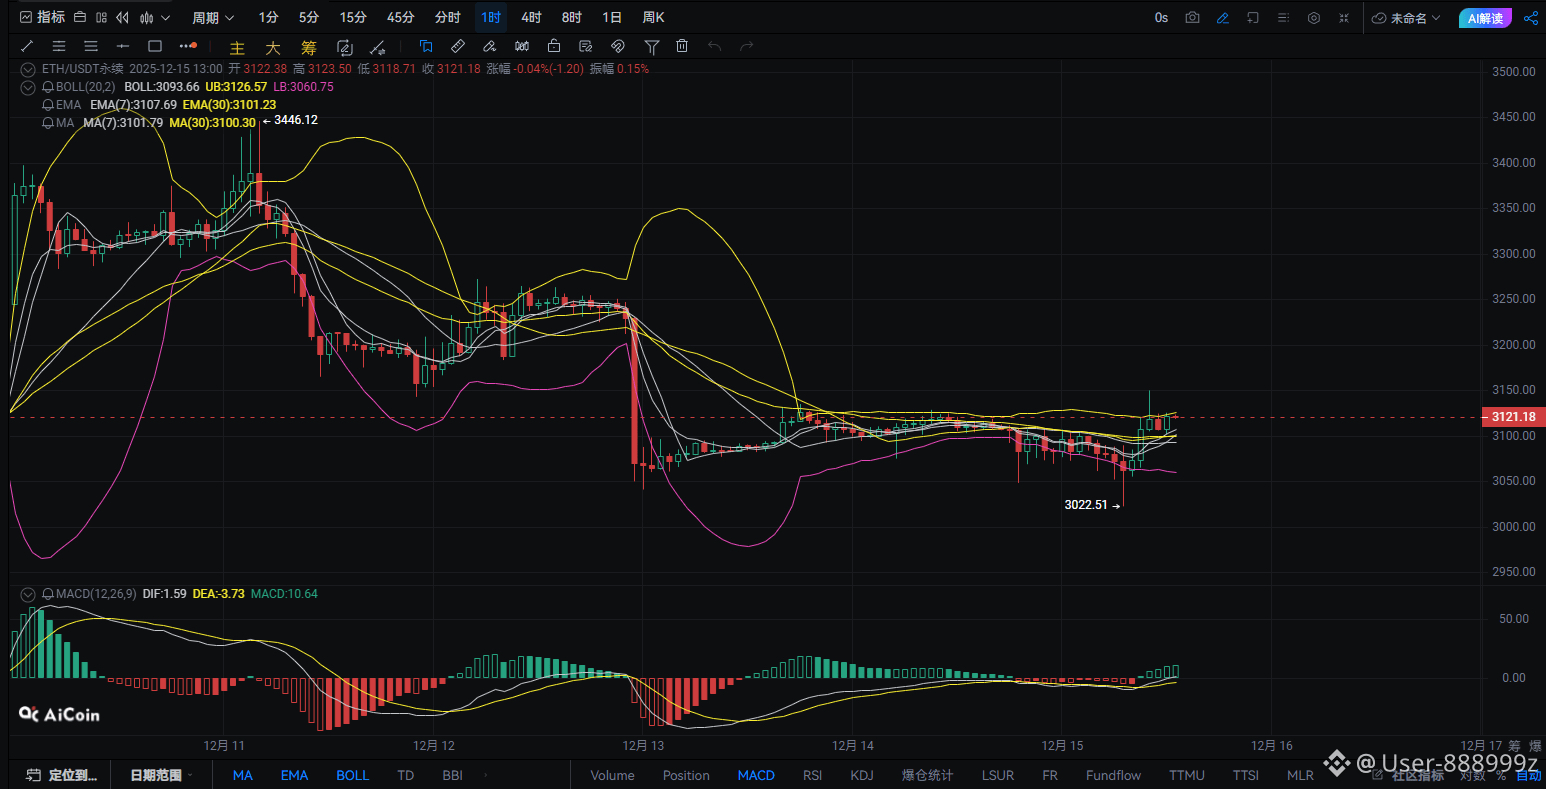Toggle the lock drawings icon
This screenshot has width=1546, height=789.
[554, 46]
